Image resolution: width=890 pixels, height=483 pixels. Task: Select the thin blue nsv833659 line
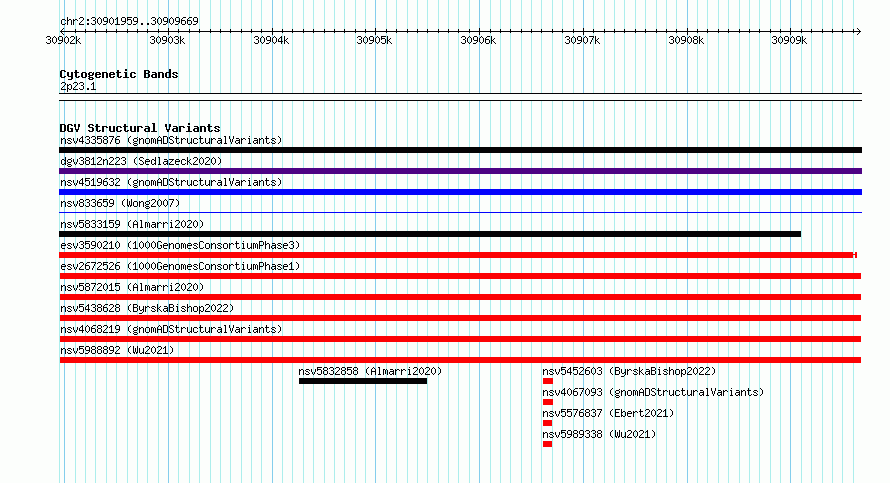tap(460, 213)
